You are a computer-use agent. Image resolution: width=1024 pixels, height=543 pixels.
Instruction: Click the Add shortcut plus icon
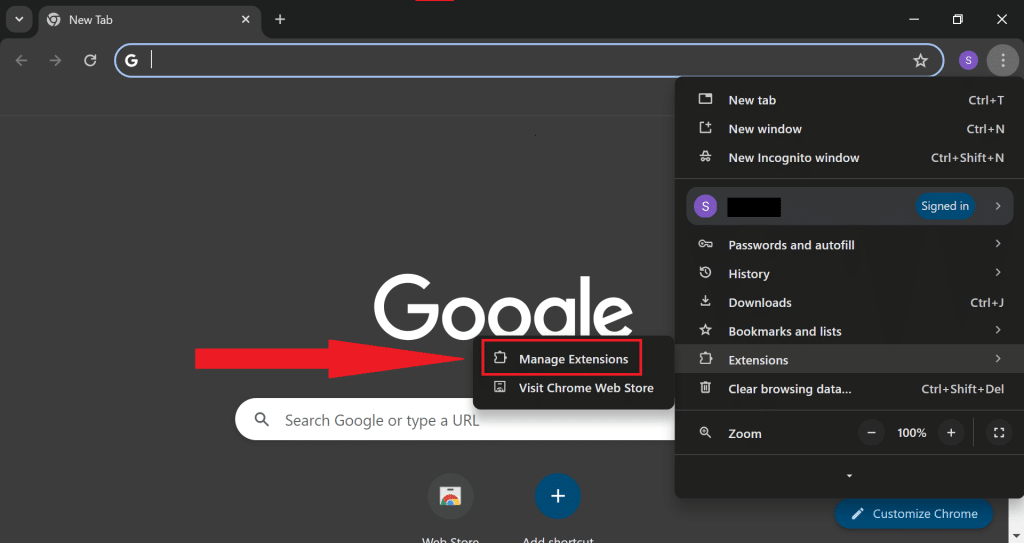click(x=558, y=496)
